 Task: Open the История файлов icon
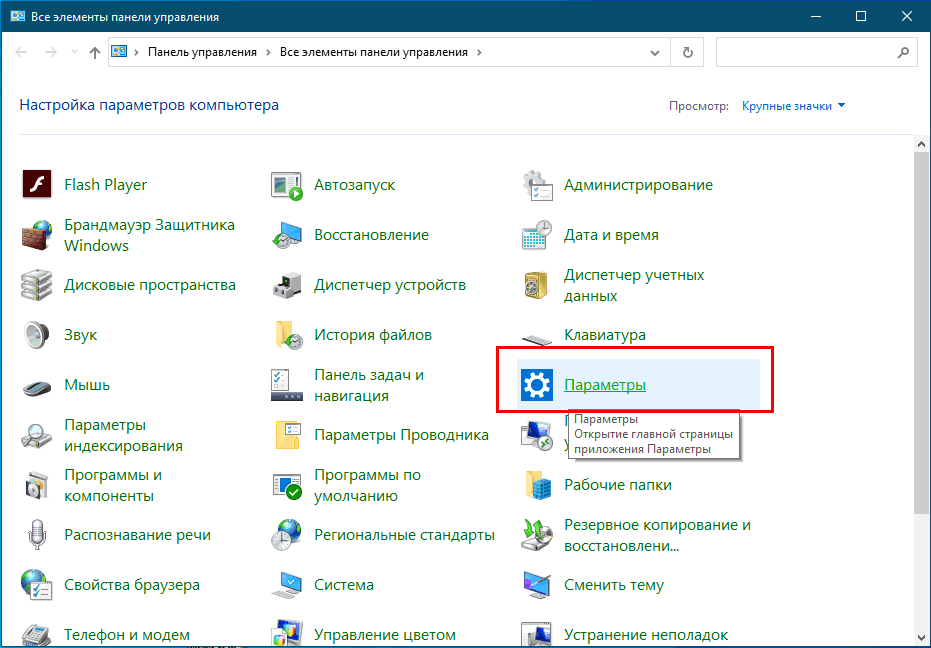288,335
